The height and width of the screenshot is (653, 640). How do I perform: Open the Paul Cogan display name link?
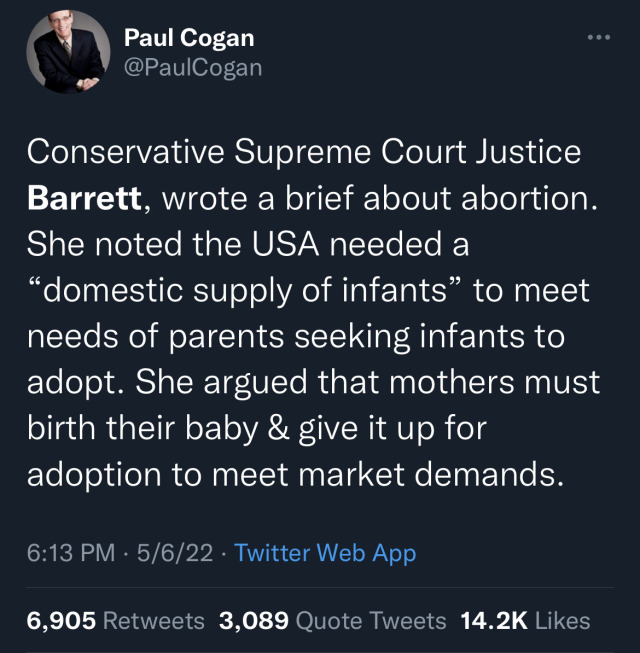coord(189,38)
